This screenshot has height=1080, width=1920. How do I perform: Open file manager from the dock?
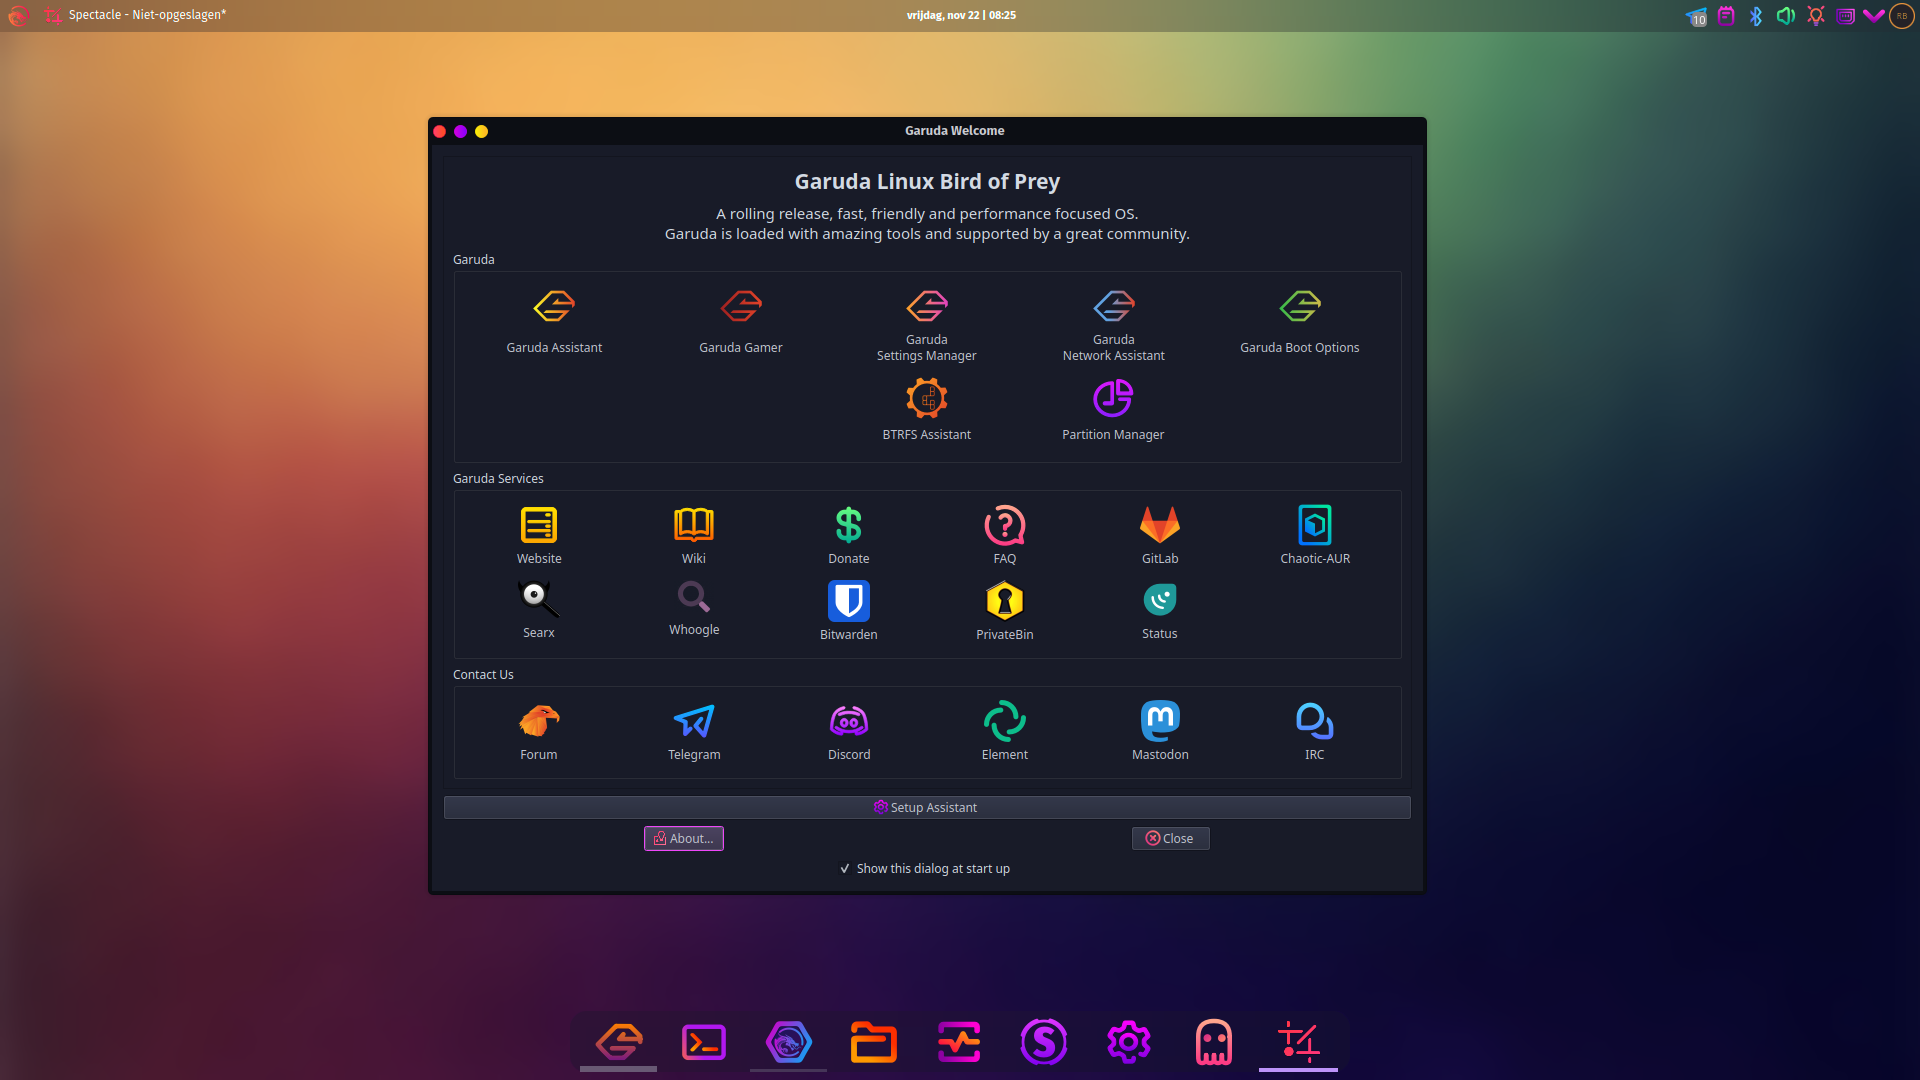pos(874,1043)
